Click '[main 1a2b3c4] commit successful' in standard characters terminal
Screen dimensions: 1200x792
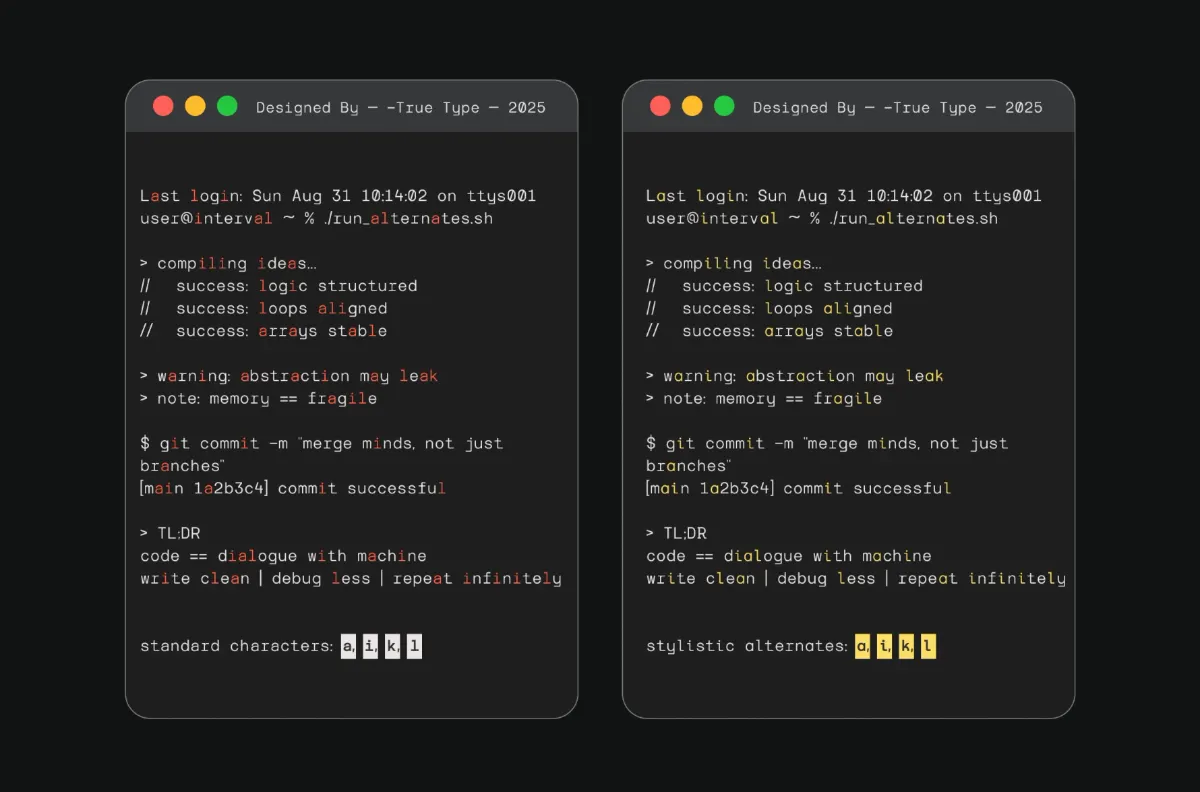(x=293, y=489)
